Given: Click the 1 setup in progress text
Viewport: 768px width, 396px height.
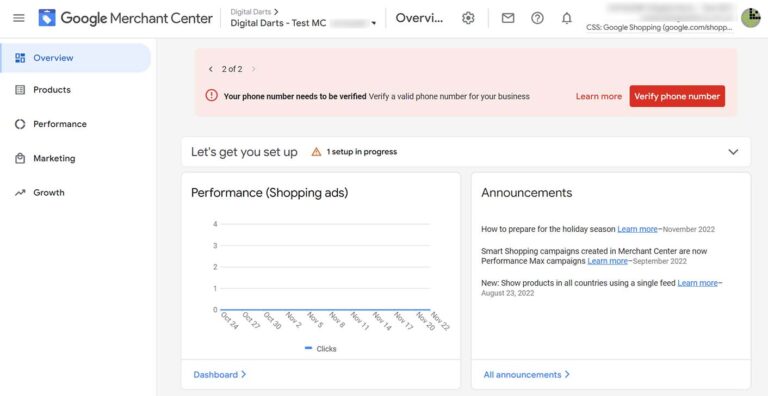Looking at the screenshot, I should (x=361, y=152).
